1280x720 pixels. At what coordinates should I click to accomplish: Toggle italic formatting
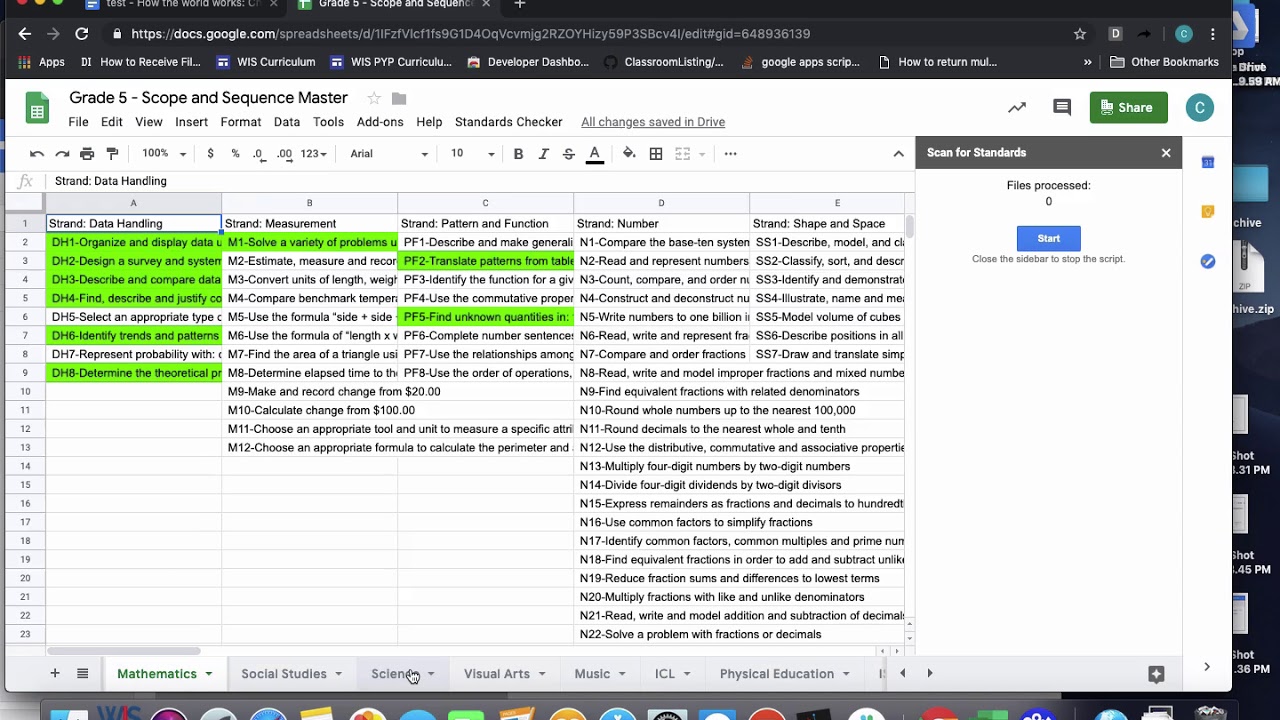tap(543, 153)
